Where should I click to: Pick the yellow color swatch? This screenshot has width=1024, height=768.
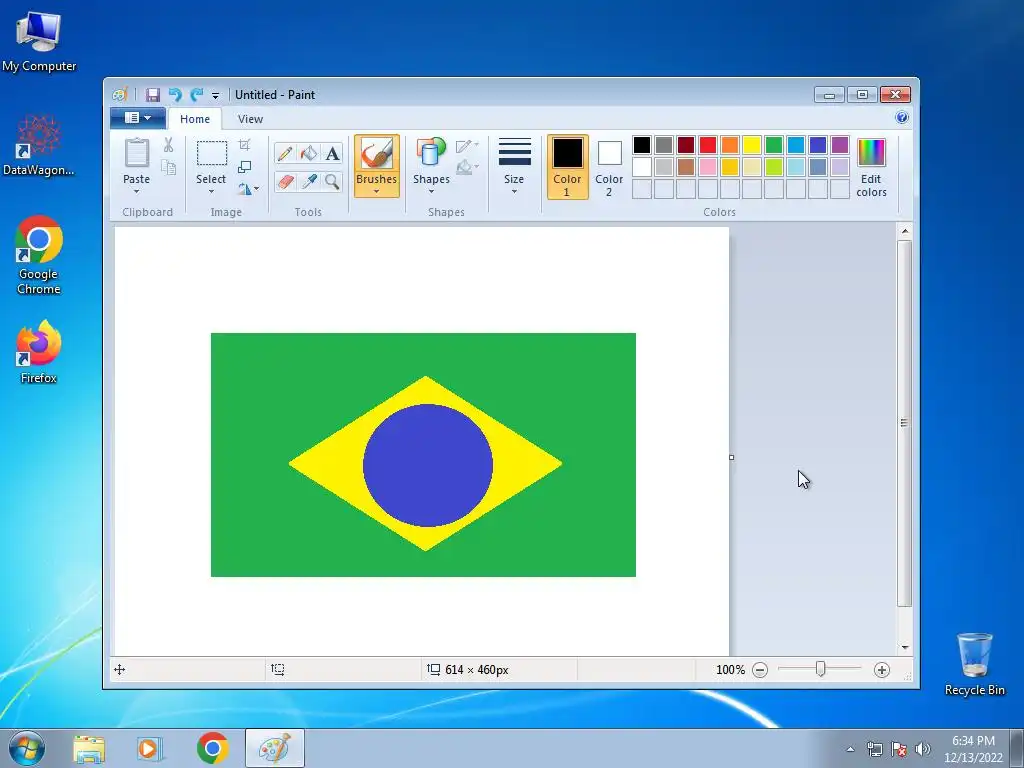pos(752,144)
